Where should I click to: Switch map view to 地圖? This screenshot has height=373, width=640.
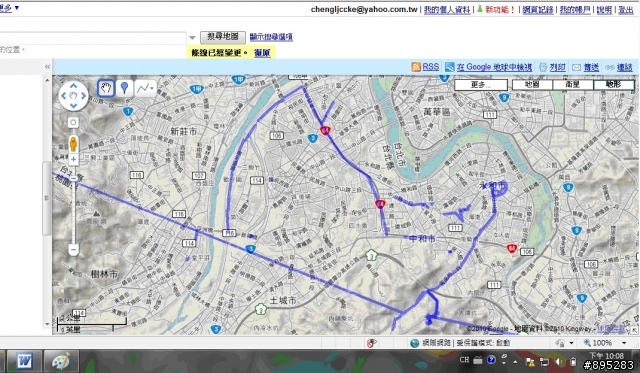[532, 84]
